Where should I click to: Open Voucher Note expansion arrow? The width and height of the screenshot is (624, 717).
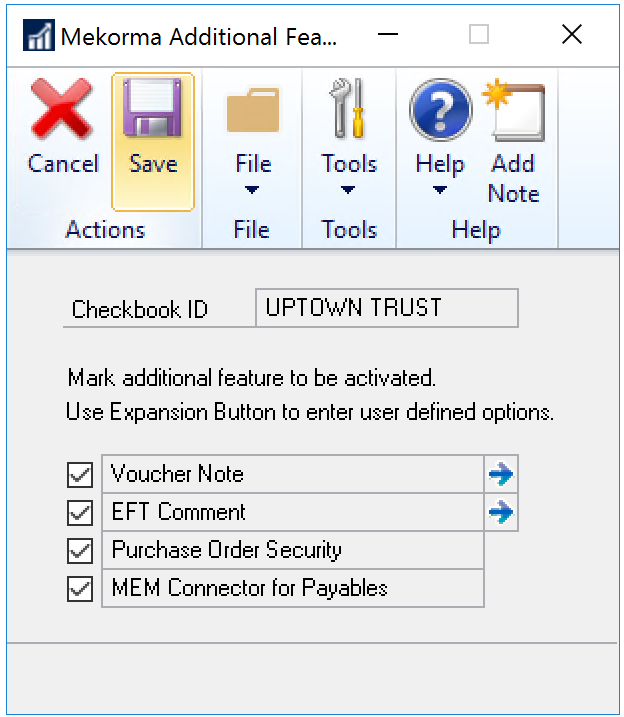pos(501,474)
